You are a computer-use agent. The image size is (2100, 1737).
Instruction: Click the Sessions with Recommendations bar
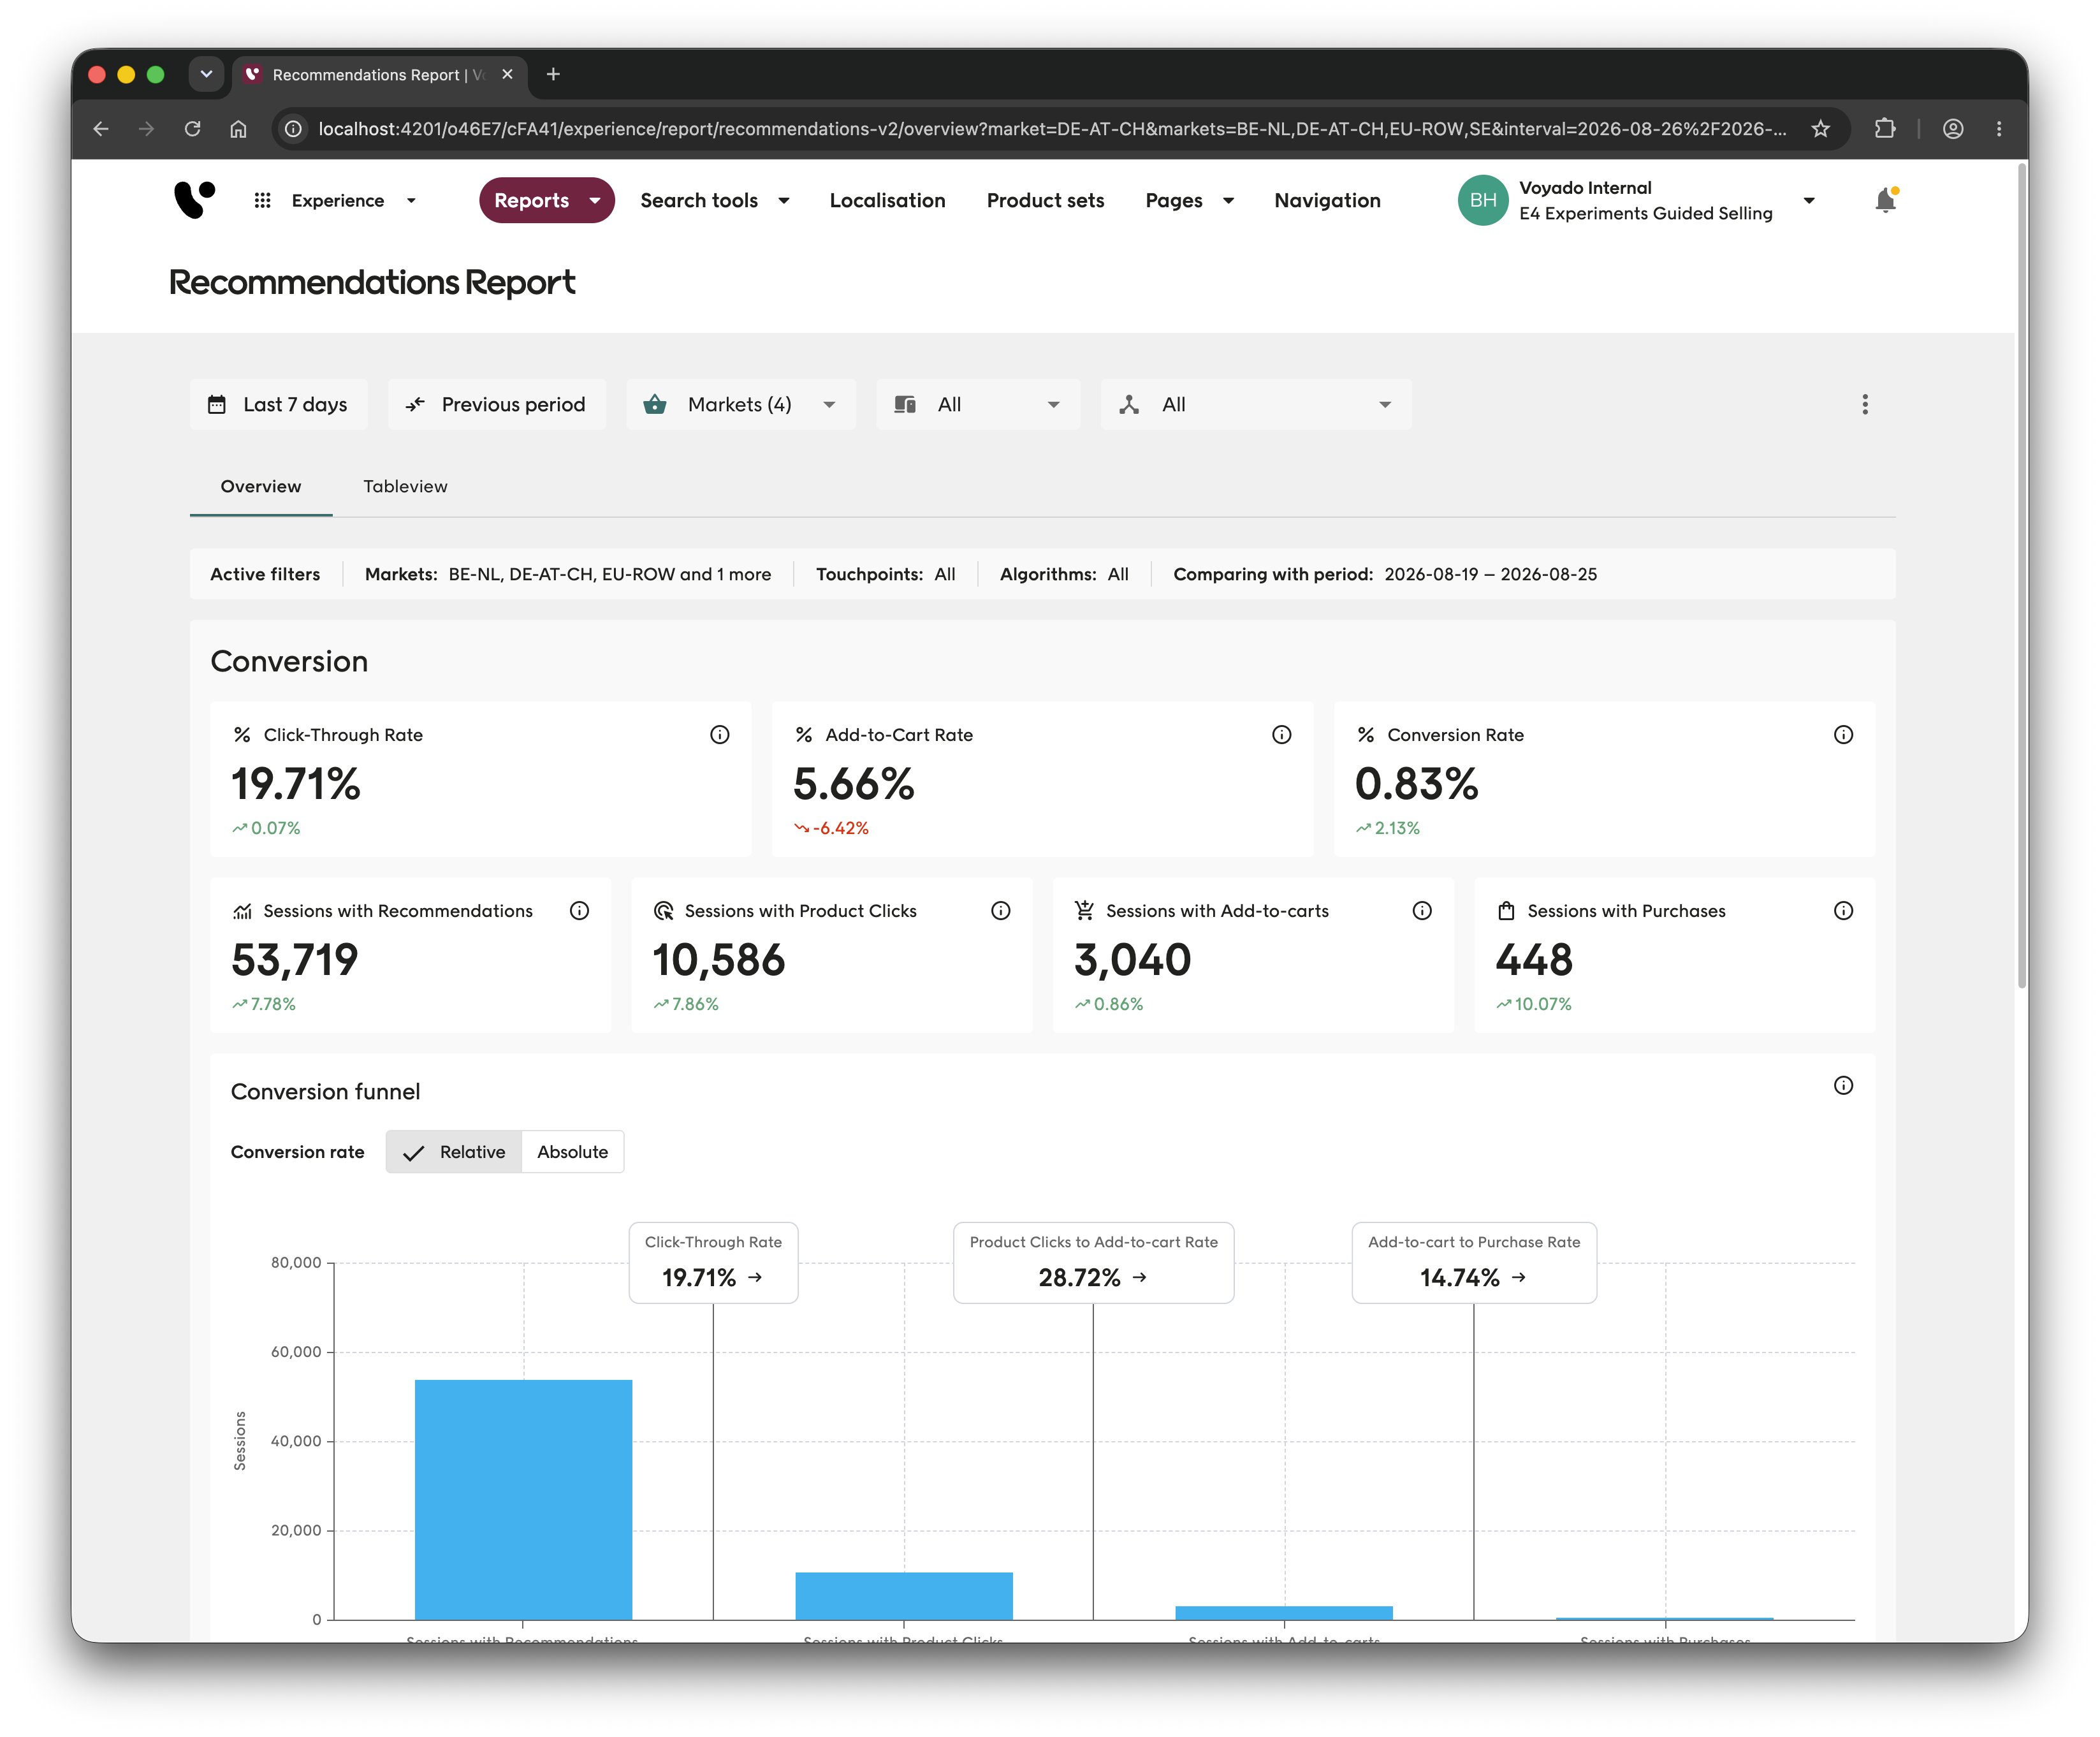[x=523, y=1499]
